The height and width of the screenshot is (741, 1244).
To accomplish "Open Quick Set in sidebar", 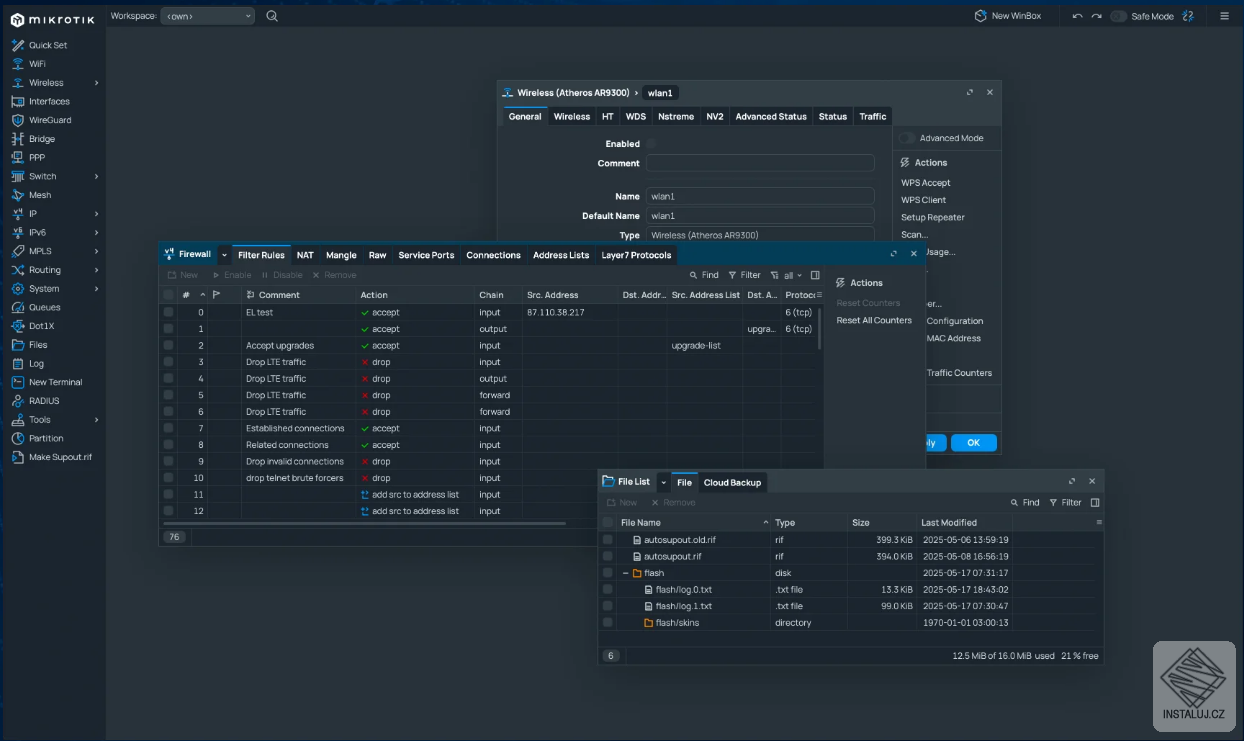I will (x=48, y=45).
